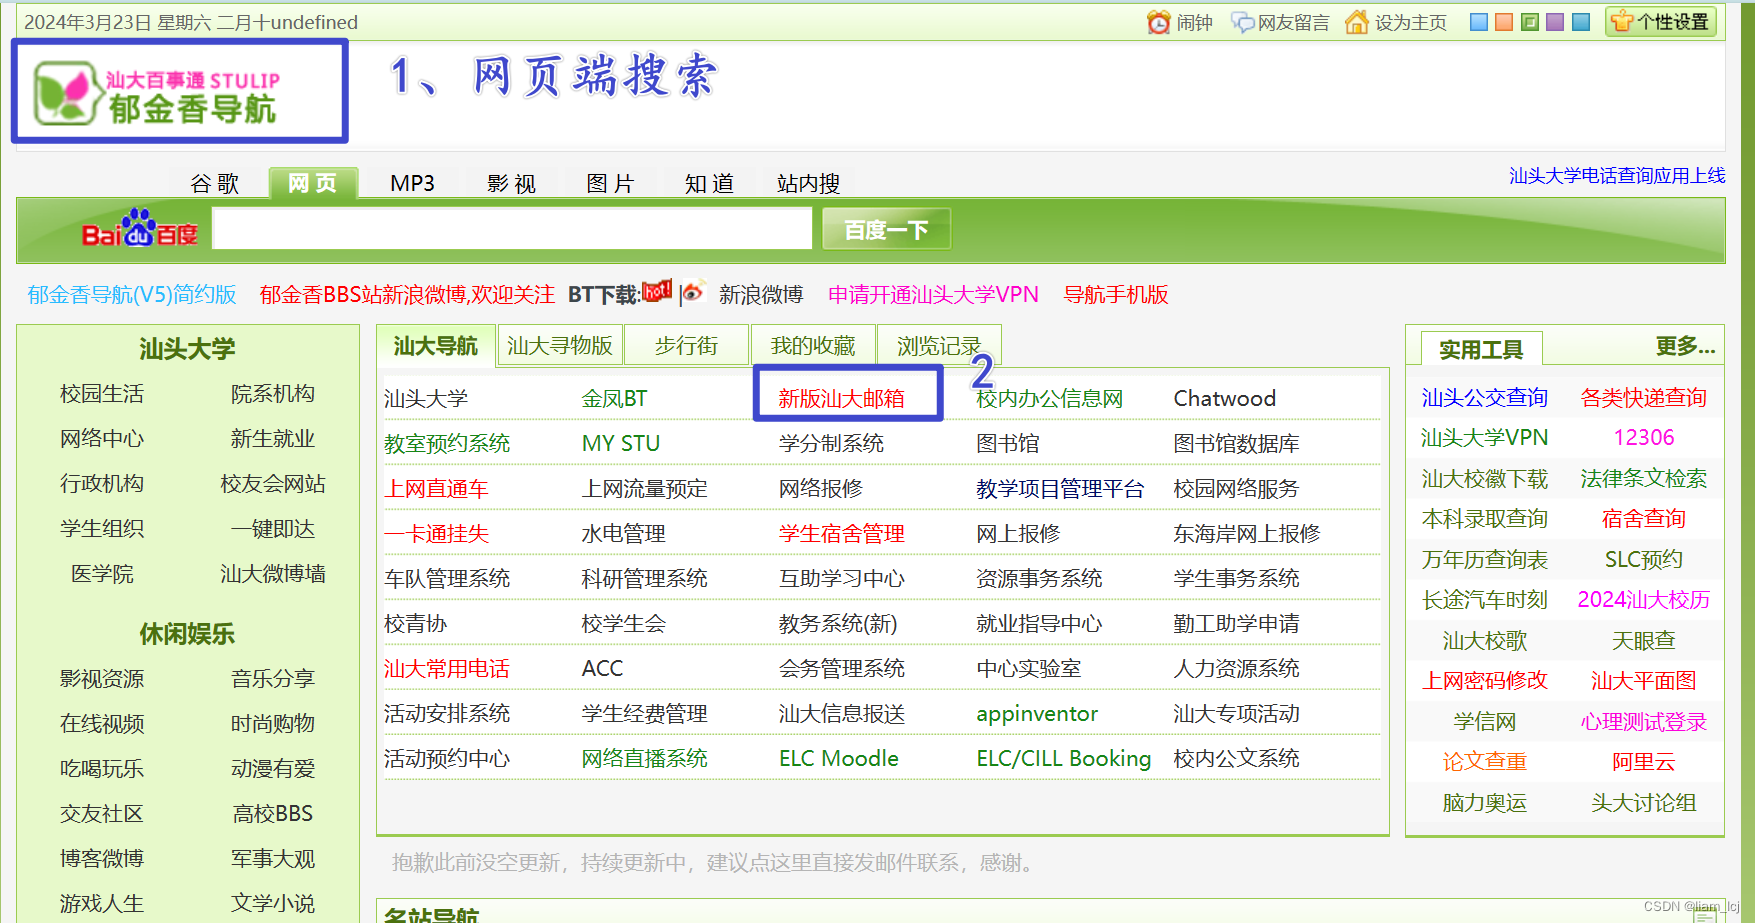
Task: Select the 我的收藏 tab
Action: point(813,346)
